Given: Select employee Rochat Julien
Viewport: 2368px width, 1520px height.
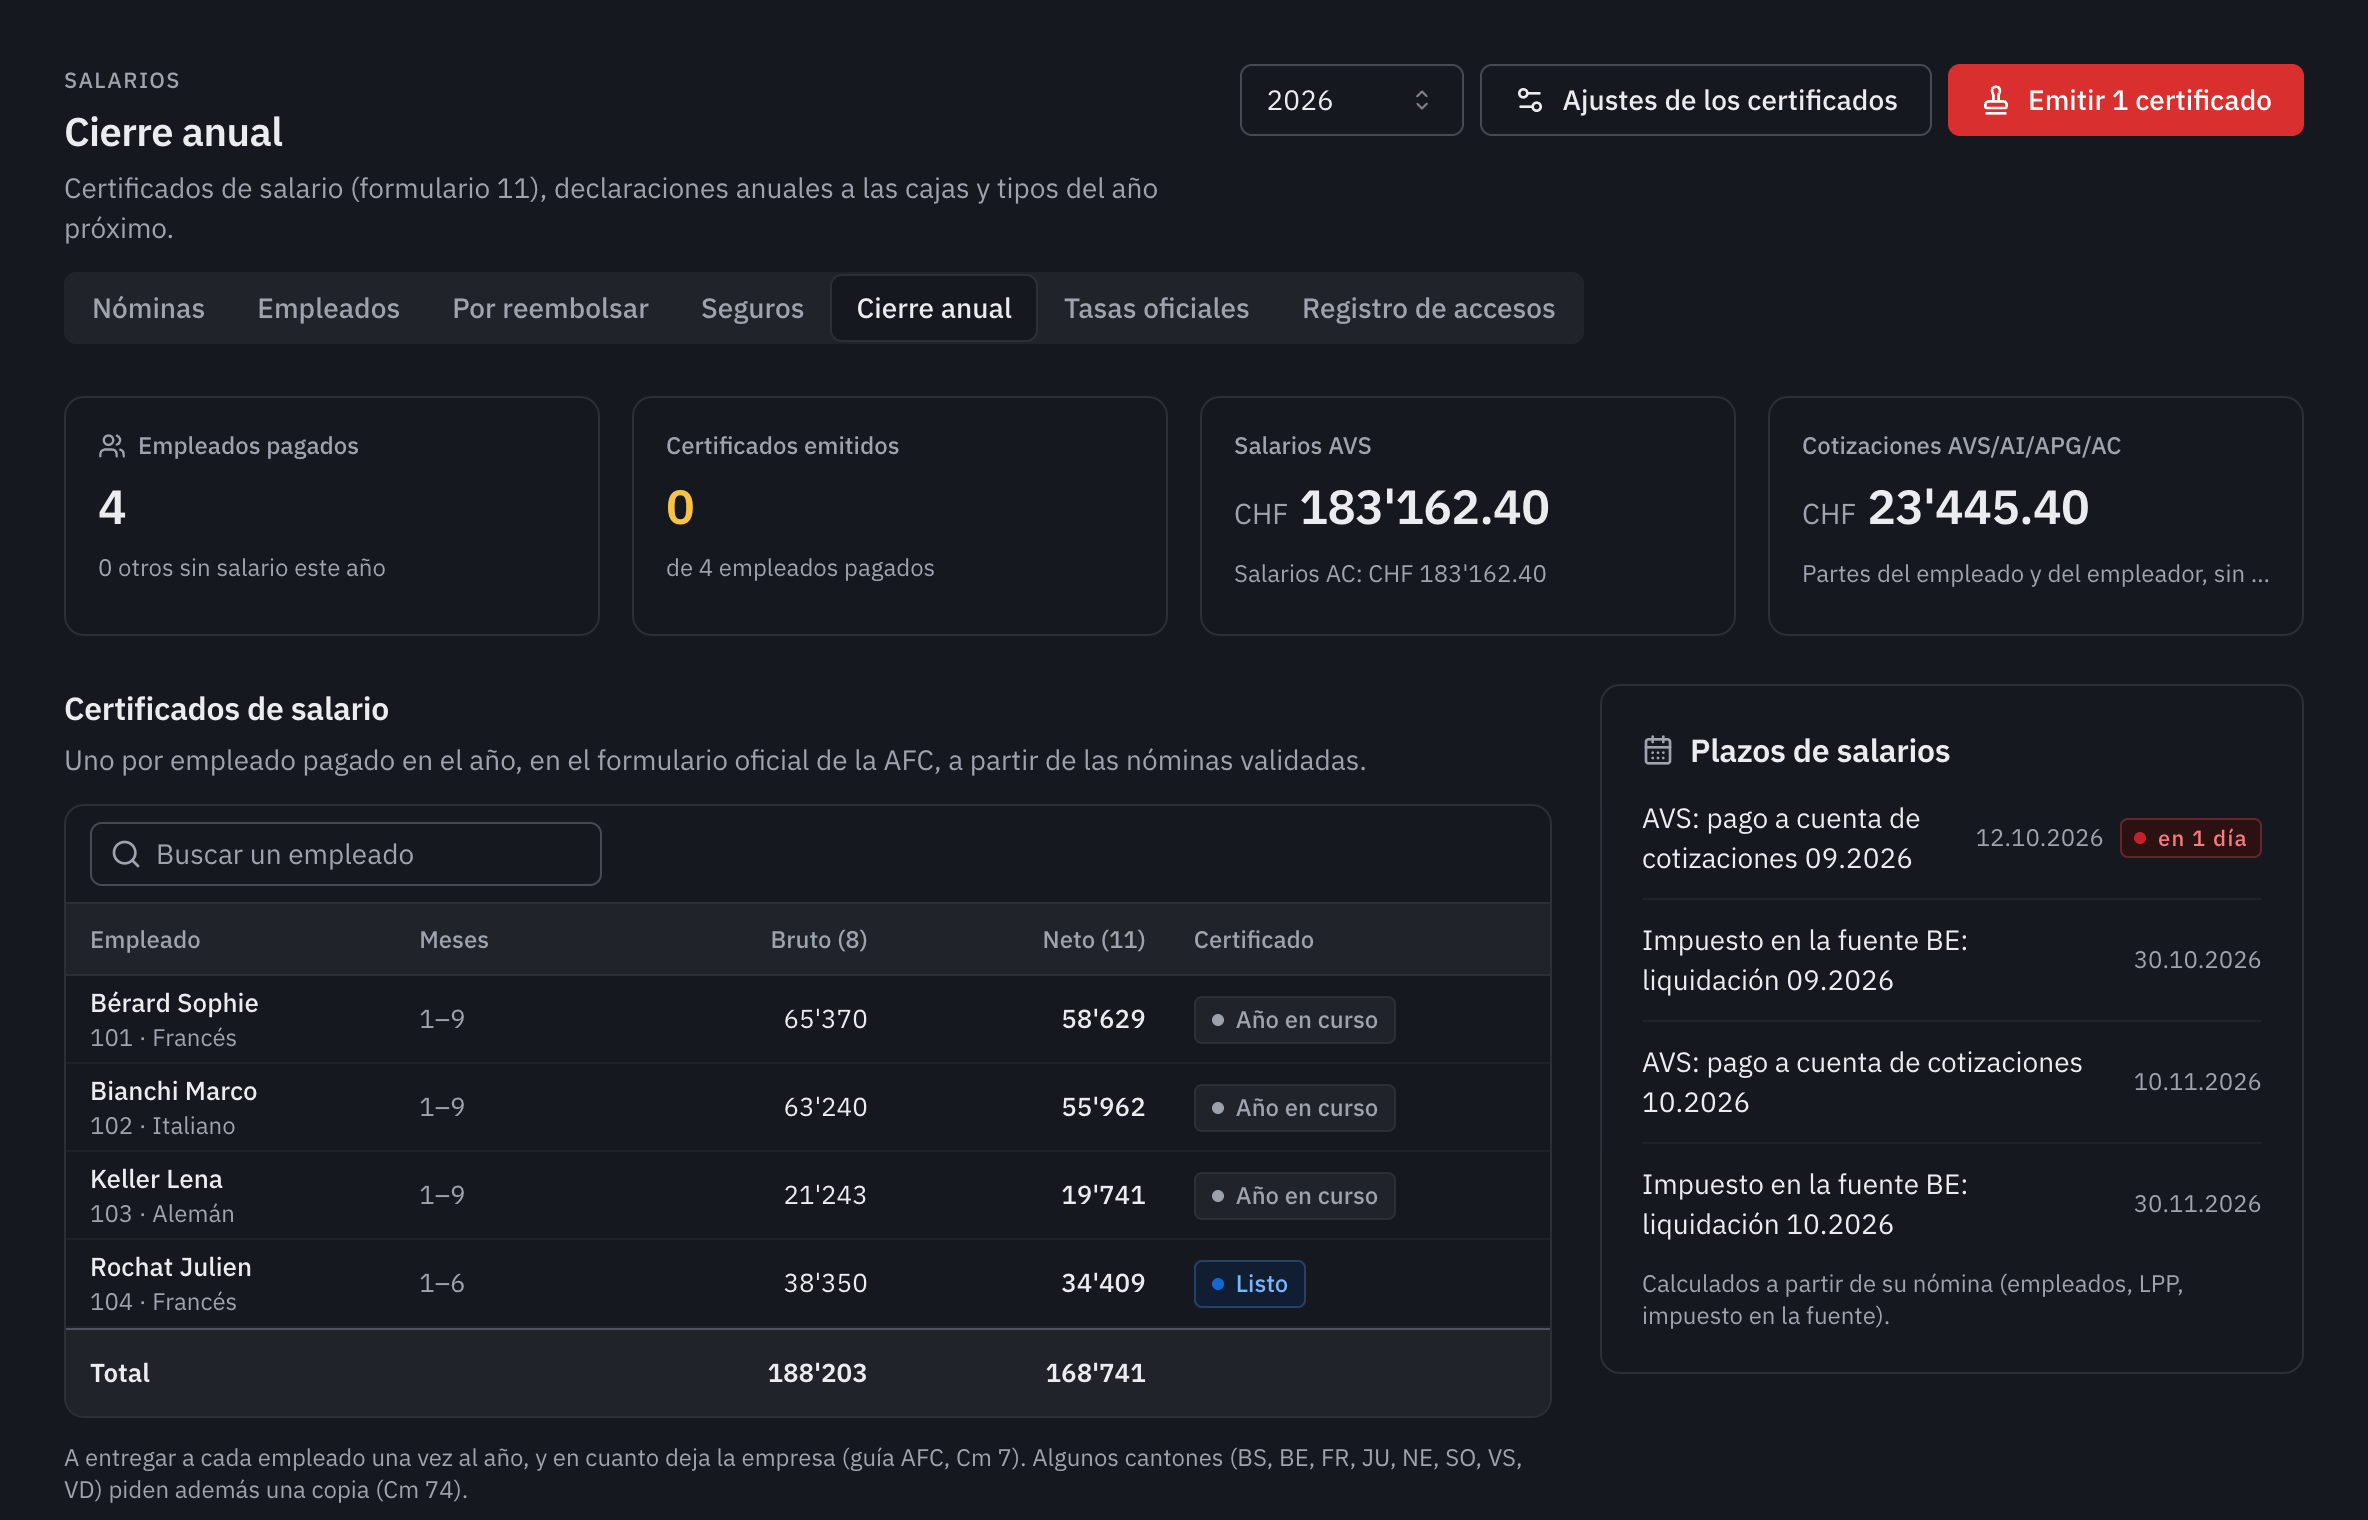Looking at the screenshot, I should click(x=171, y=1267).
